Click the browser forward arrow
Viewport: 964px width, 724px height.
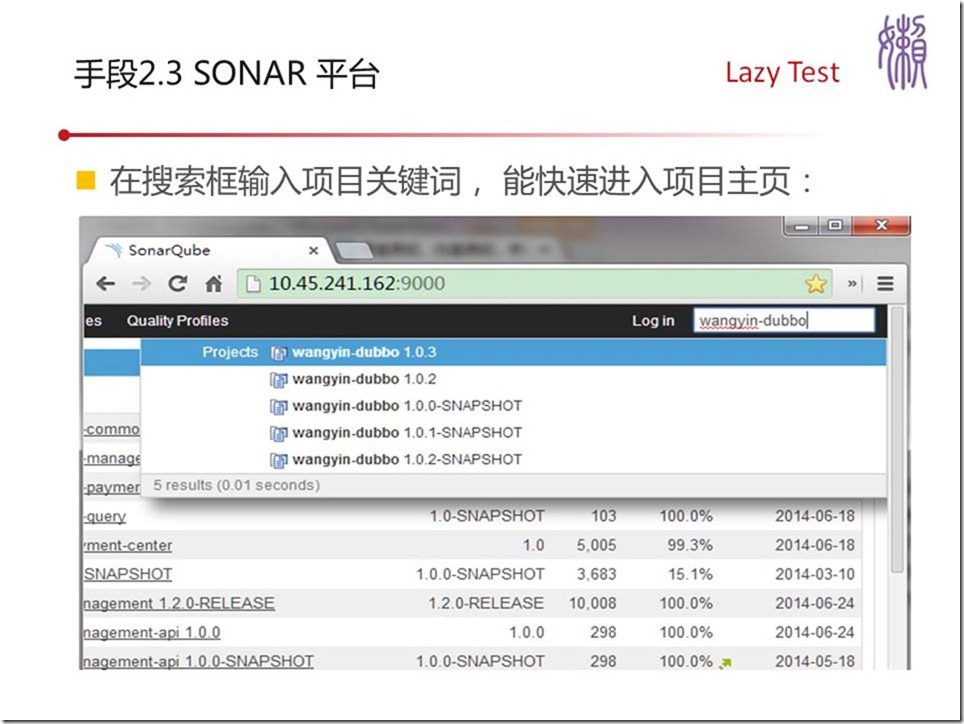tap(141, 283)
